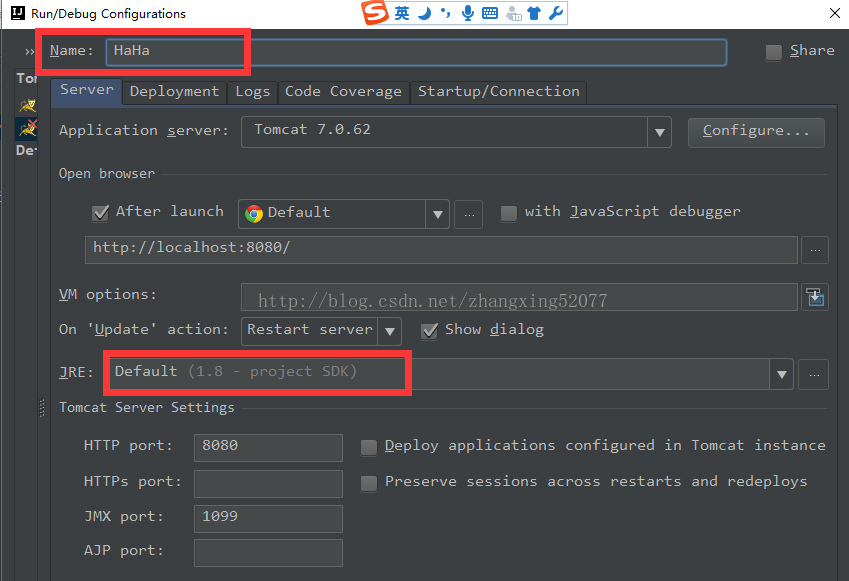This screenshot has width=849, height=581.
Task: Enable Preserve sessions across restarts and redeploys
Action: click(x=369, y=483)
